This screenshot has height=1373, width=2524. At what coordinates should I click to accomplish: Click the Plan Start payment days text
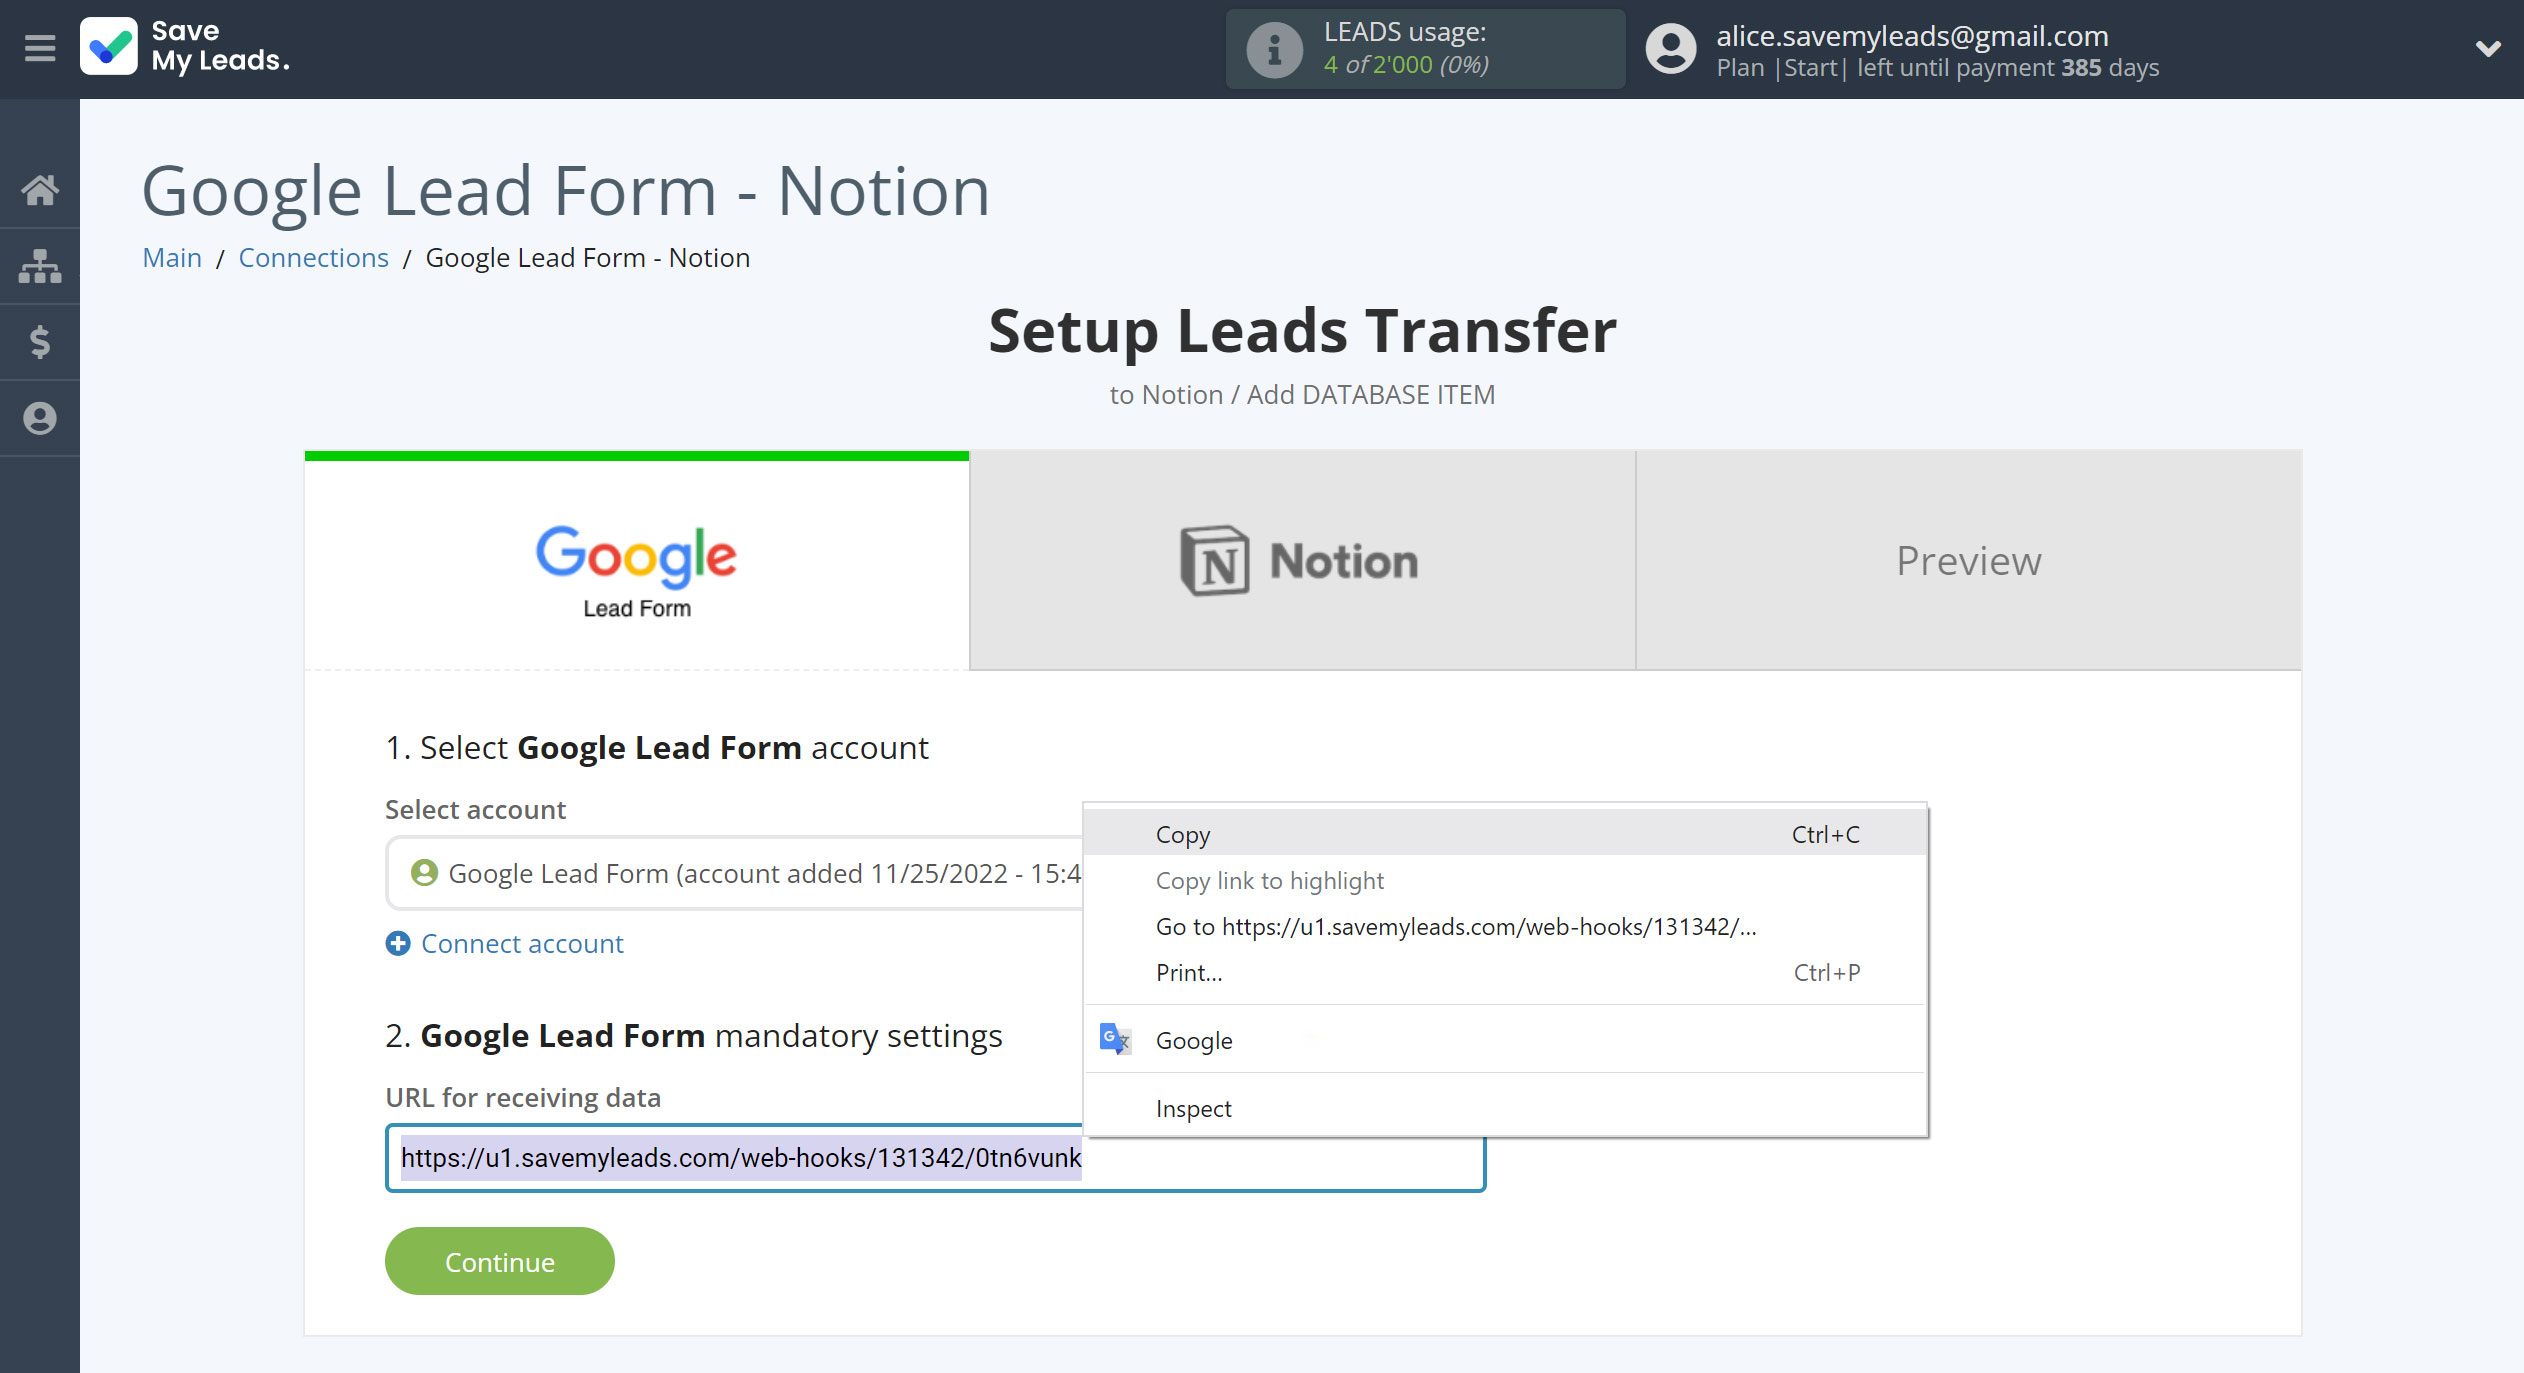[1937, 67]
